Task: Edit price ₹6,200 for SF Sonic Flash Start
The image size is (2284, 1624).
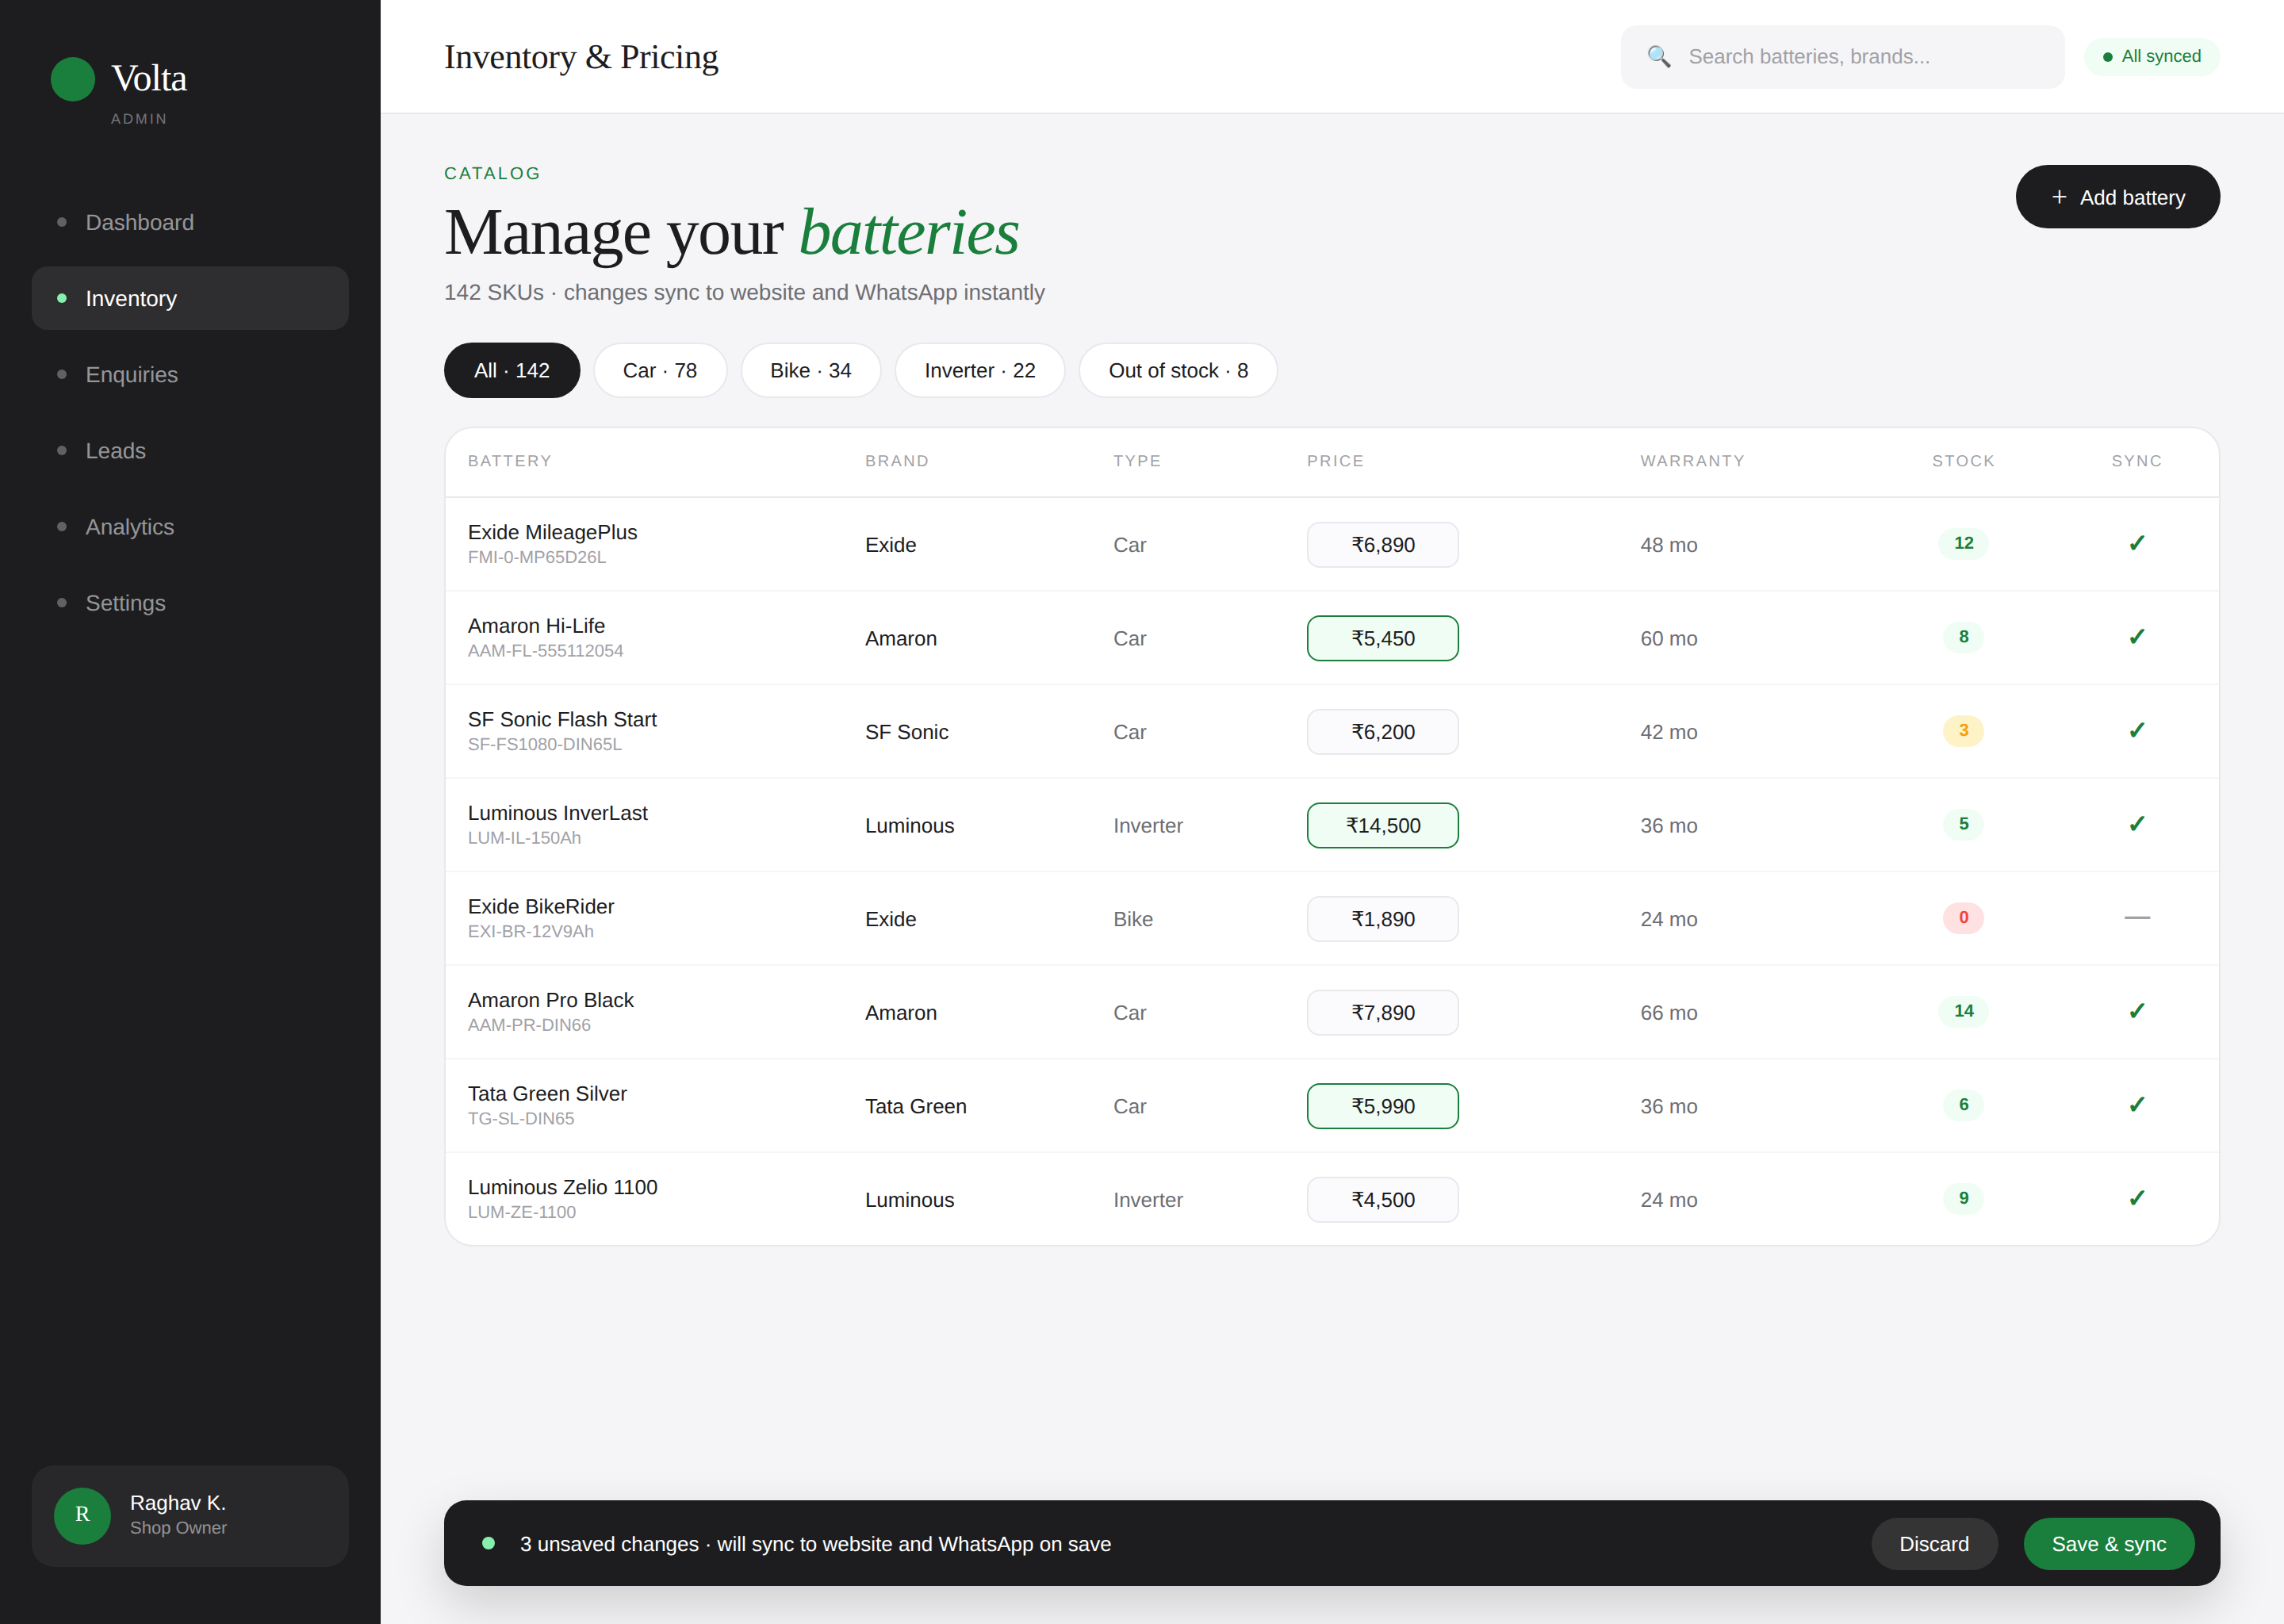Action: click(1383, 732)
